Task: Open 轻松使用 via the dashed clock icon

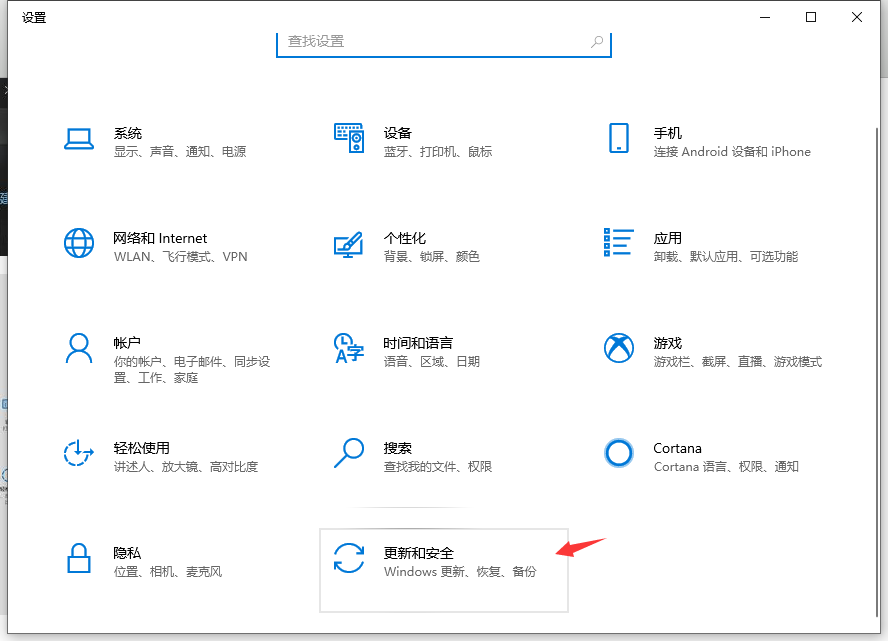Action: (79, 455)
